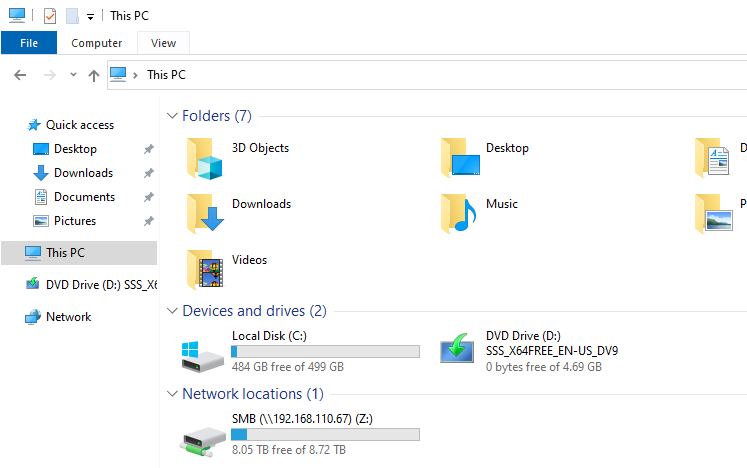Viewport: 747px width, 468px height.
Task: Click the New folder icon in title bar
Action: [72, 16]
